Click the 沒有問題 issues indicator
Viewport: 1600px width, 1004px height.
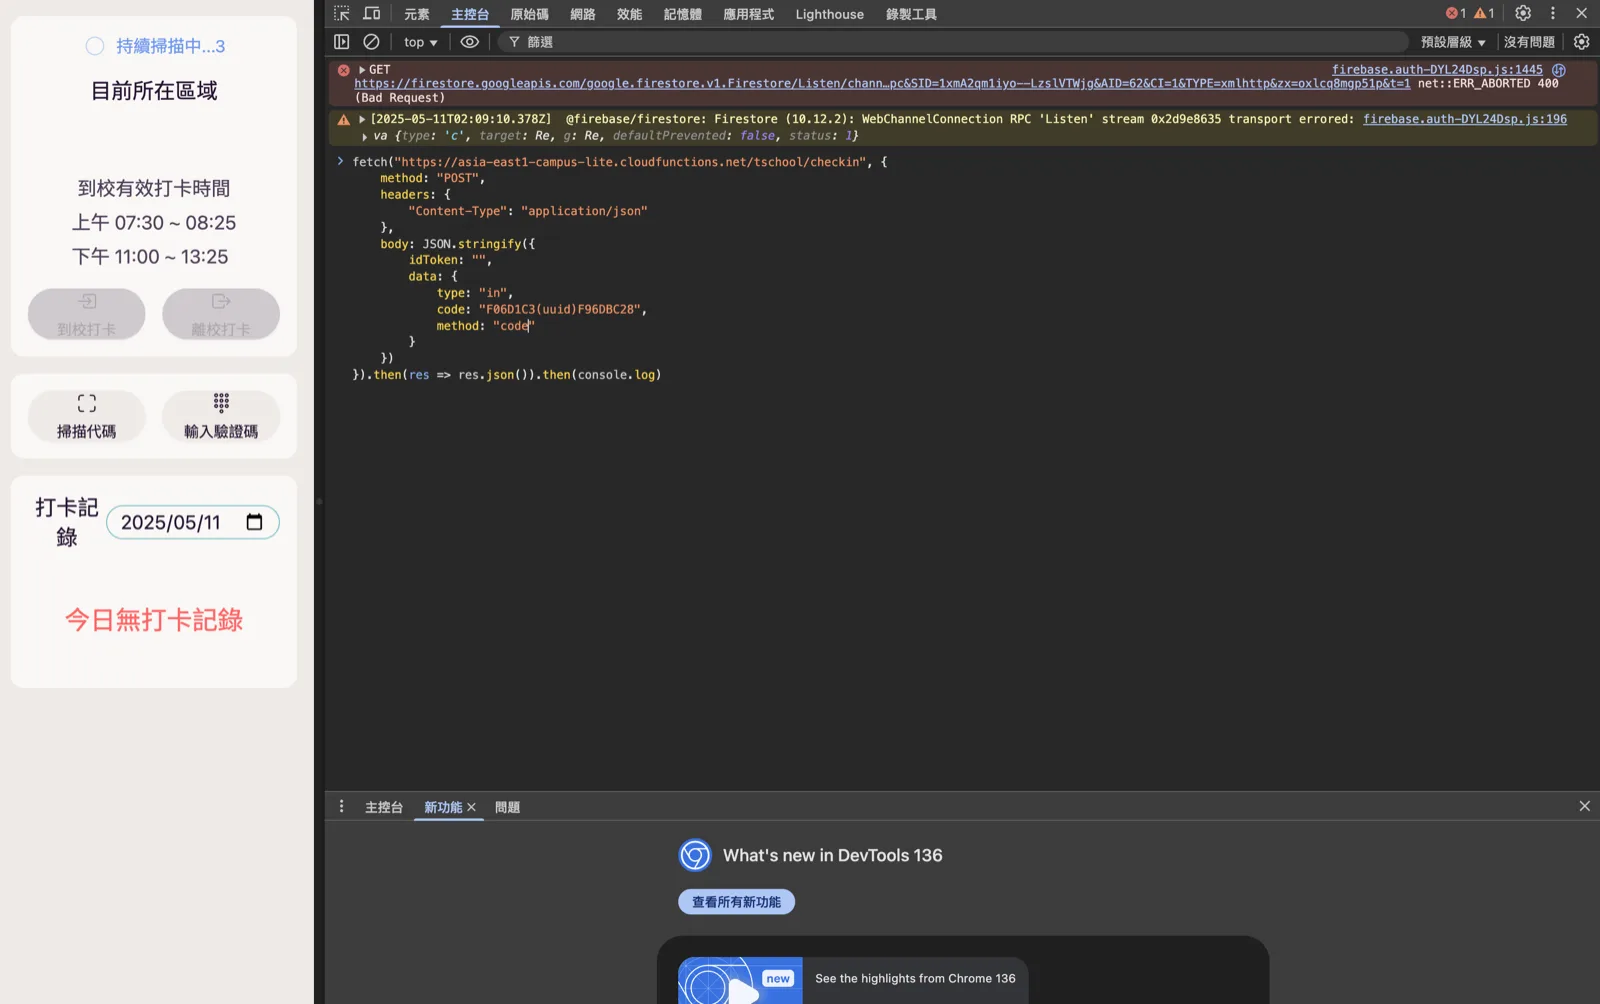point(1529,42)
